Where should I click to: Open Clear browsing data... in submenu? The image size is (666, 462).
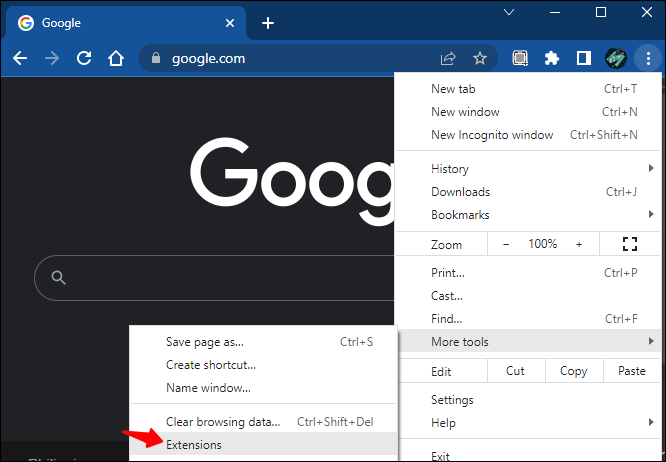[x=263, y=422]
